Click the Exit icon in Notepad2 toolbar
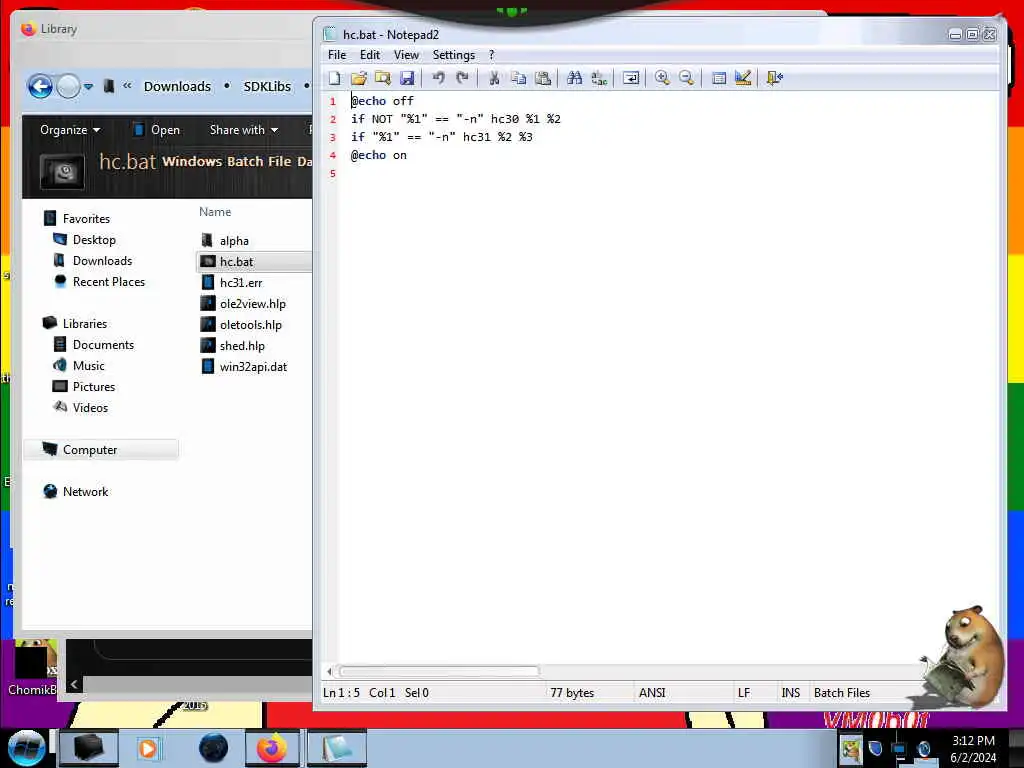 coord(775,78)
